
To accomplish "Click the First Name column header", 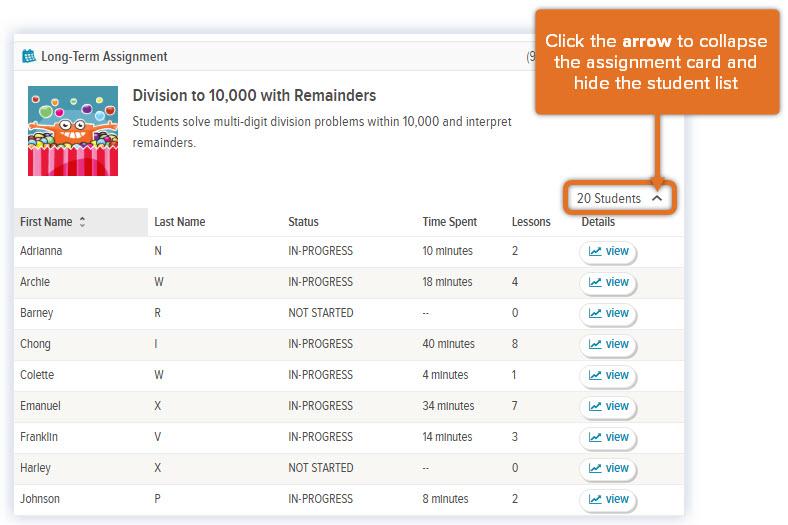I will [x=81, y=222].
